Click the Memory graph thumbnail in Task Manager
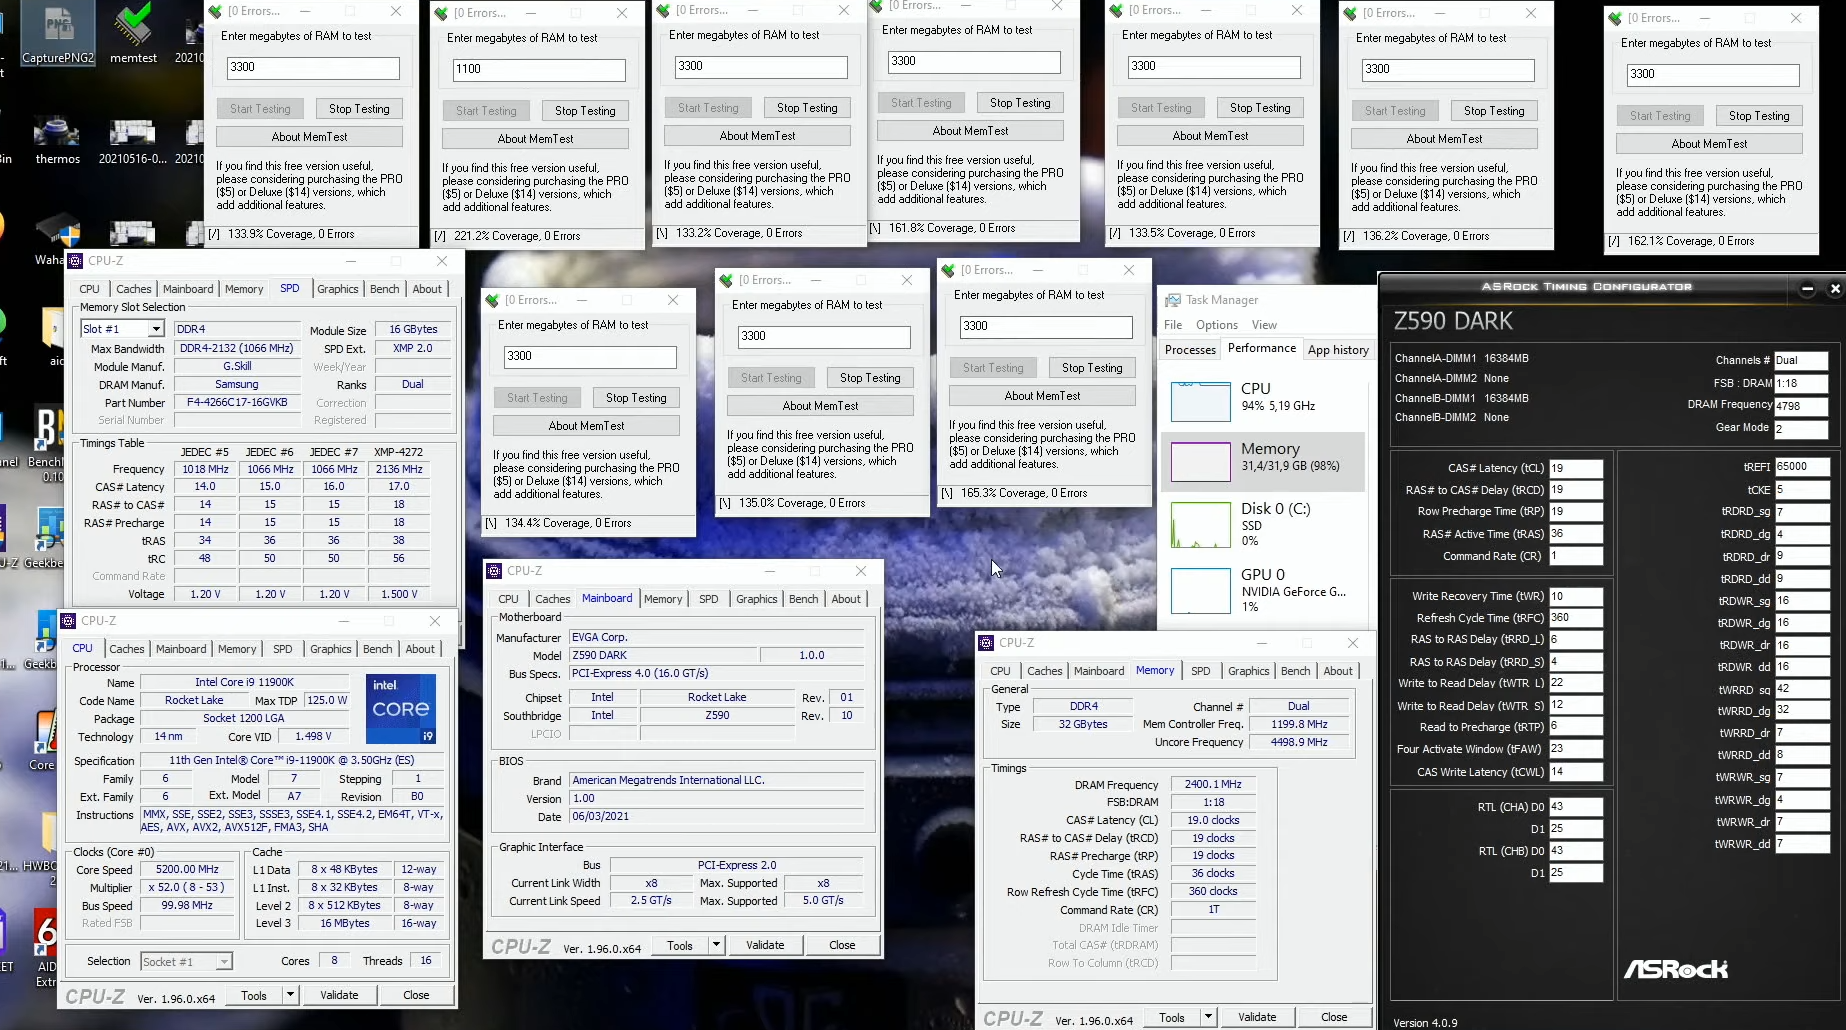Viewport: 1846px width, 1030px height. [x=1201, y=462]
